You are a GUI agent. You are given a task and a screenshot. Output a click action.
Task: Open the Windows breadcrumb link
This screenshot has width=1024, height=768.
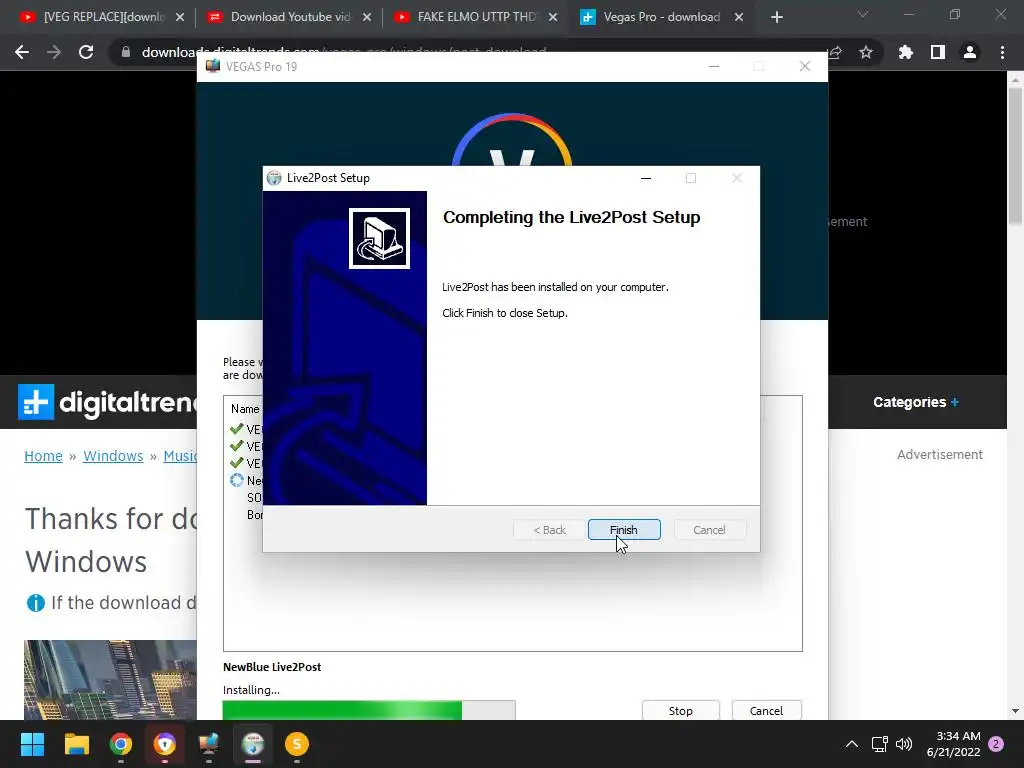click(x=113, y=456)
